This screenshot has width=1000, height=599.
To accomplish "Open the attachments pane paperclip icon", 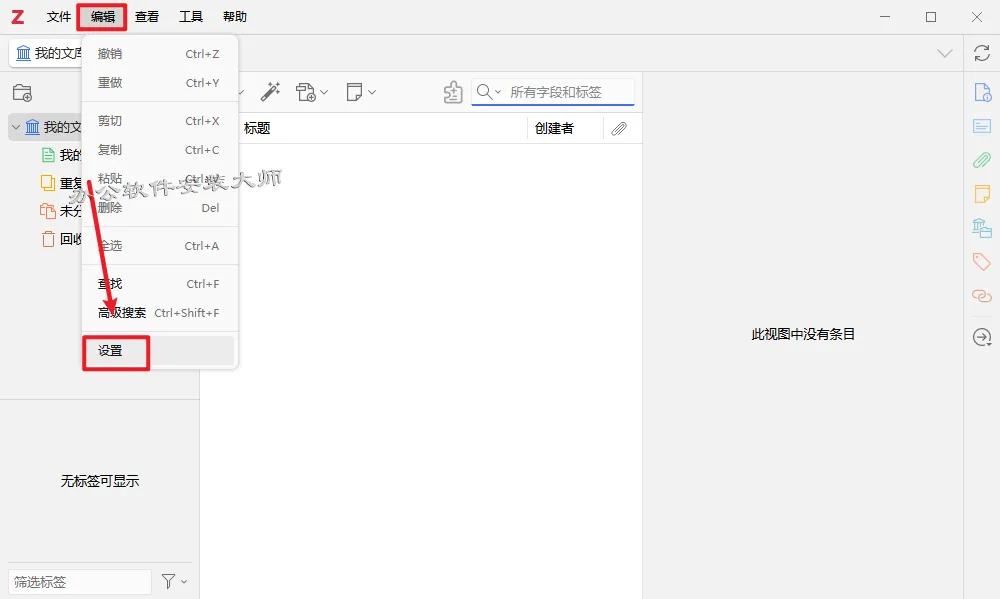I will [x=982, y=160].
